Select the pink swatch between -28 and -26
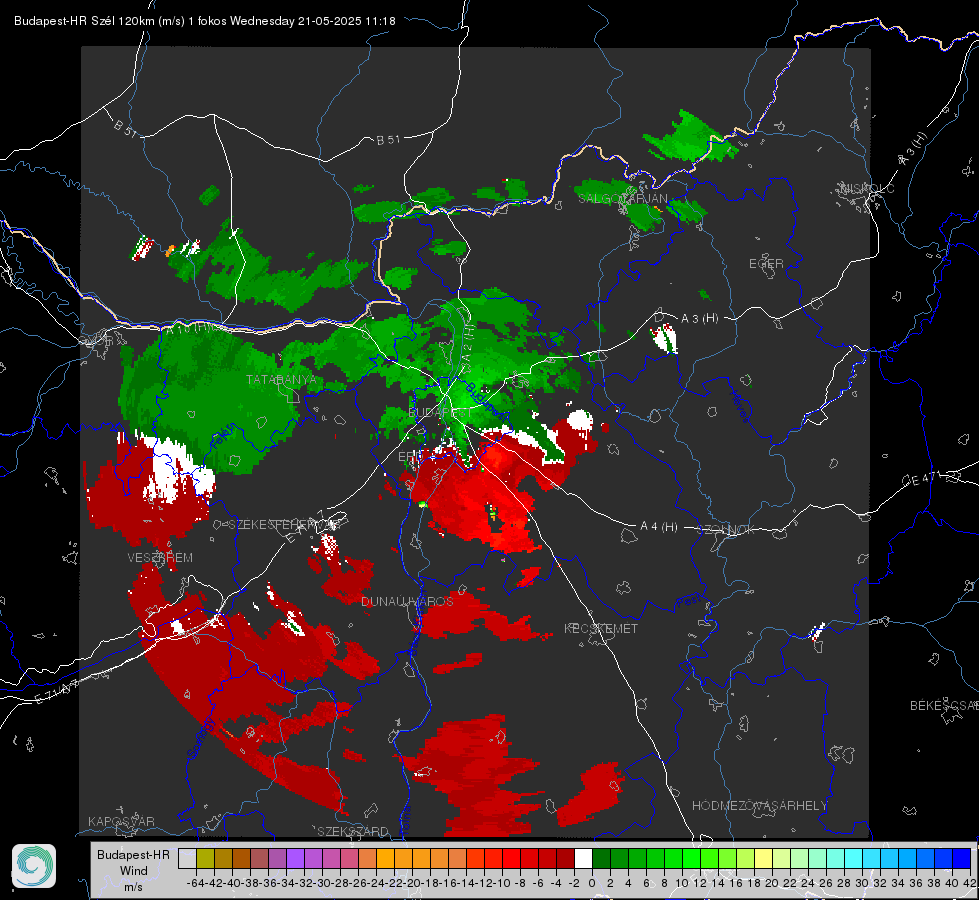 point(349,858)
